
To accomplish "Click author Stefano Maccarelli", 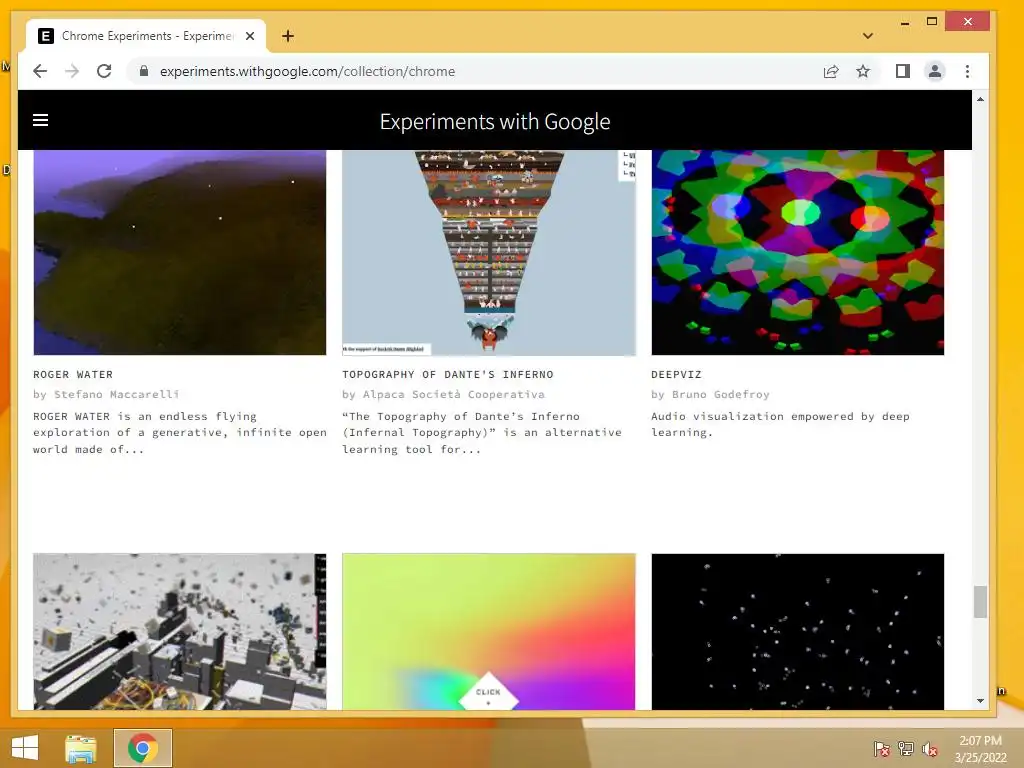I will pyautogui.click(x=116, y=394).
